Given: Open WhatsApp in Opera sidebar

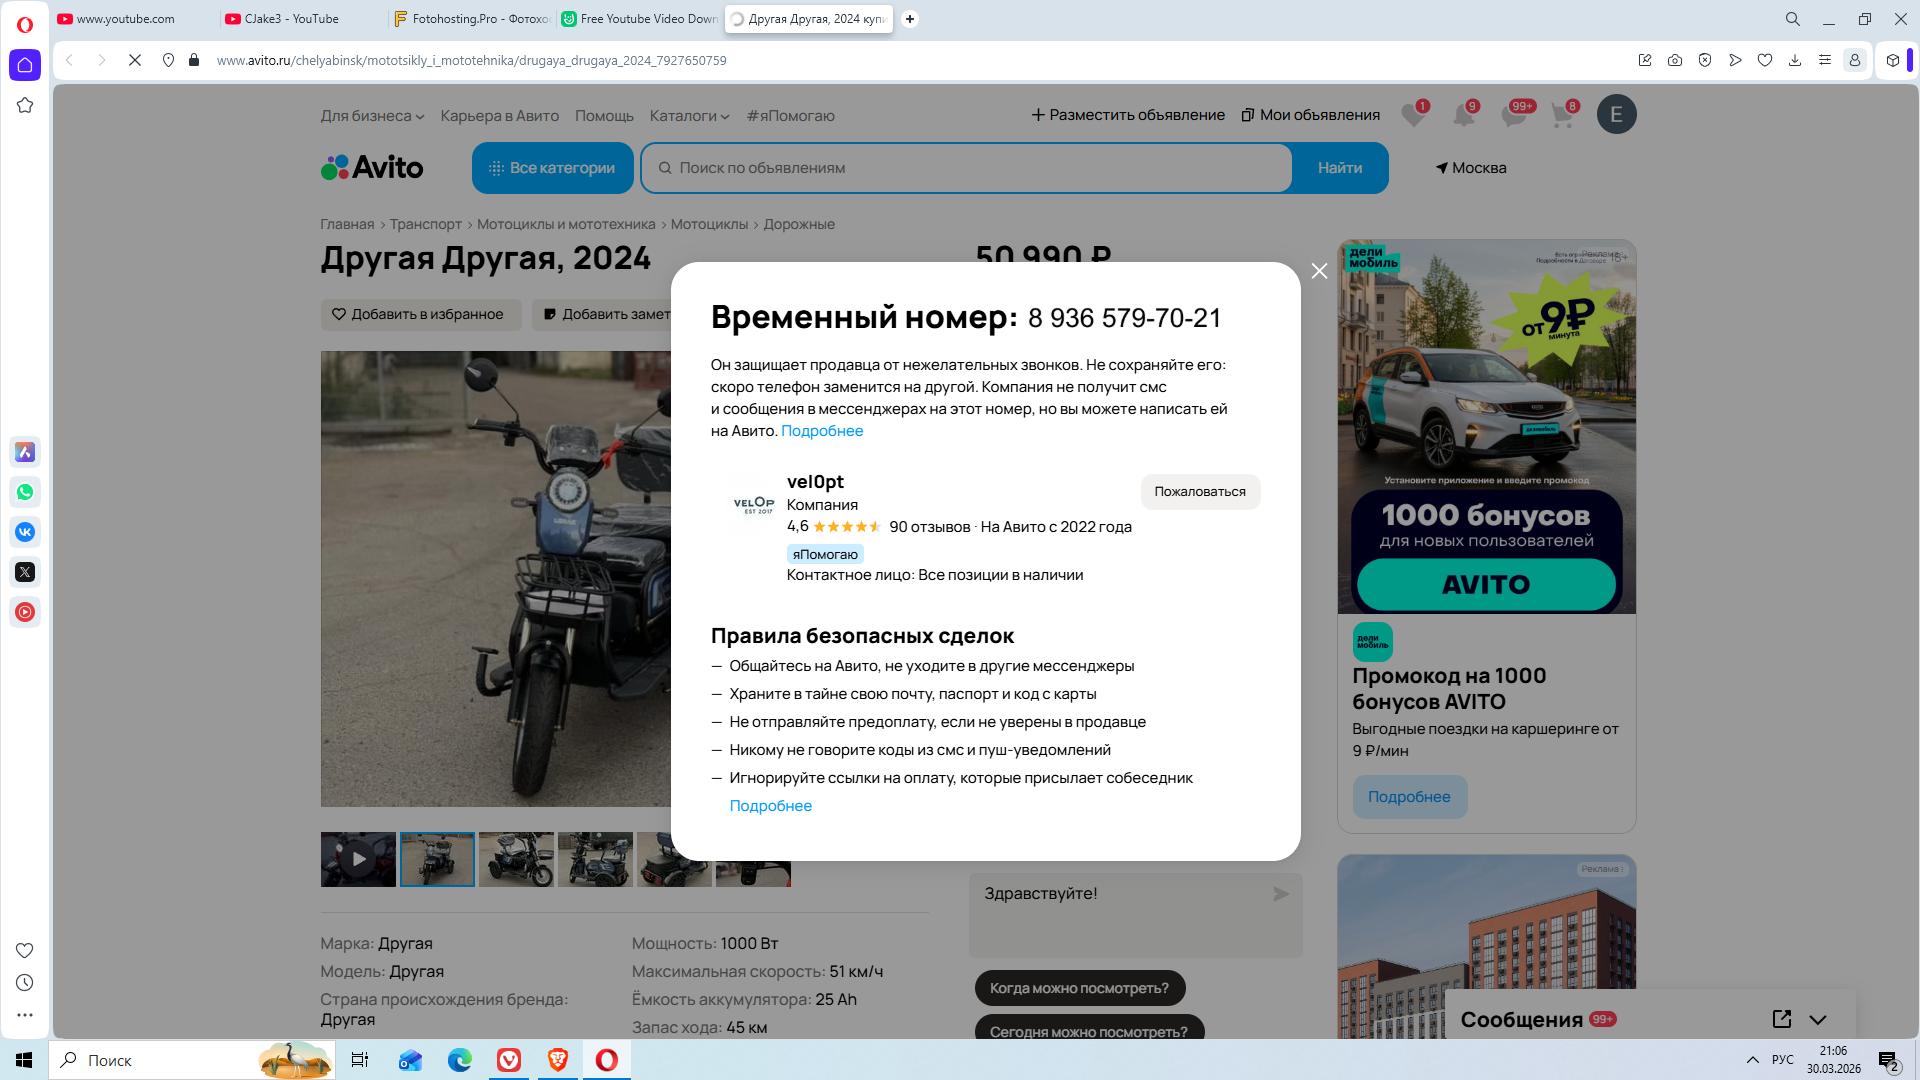Looking at the screenshot, I should click(25, 492).
